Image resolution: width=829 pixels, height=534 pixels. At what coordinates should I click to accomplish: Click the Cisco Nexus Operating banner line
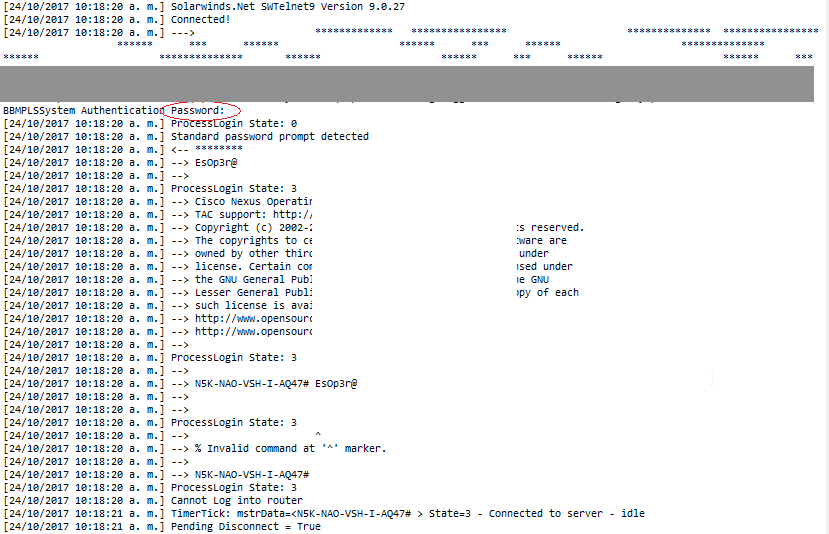point(254,201)
